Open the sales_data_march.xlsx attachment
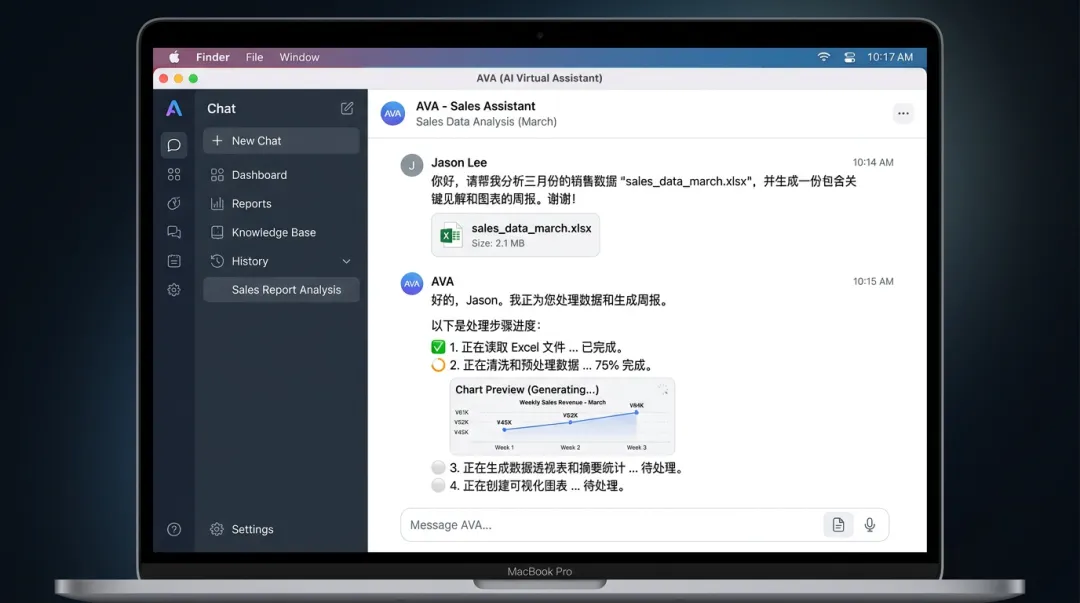 [515, 235]
